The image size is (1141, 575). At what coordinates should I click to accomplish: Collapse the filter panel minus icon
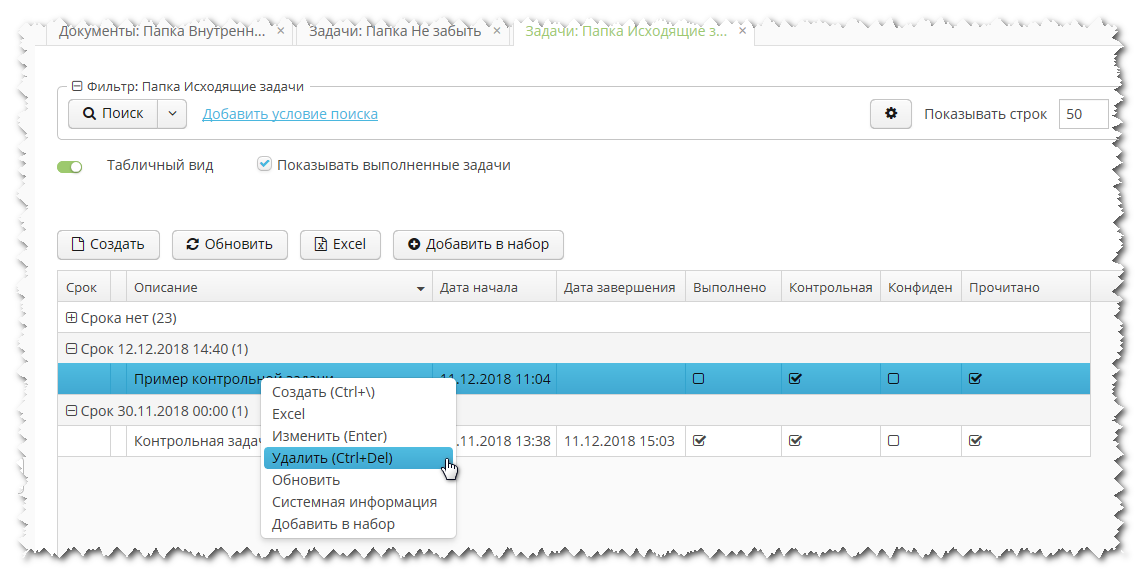[77, 87]
